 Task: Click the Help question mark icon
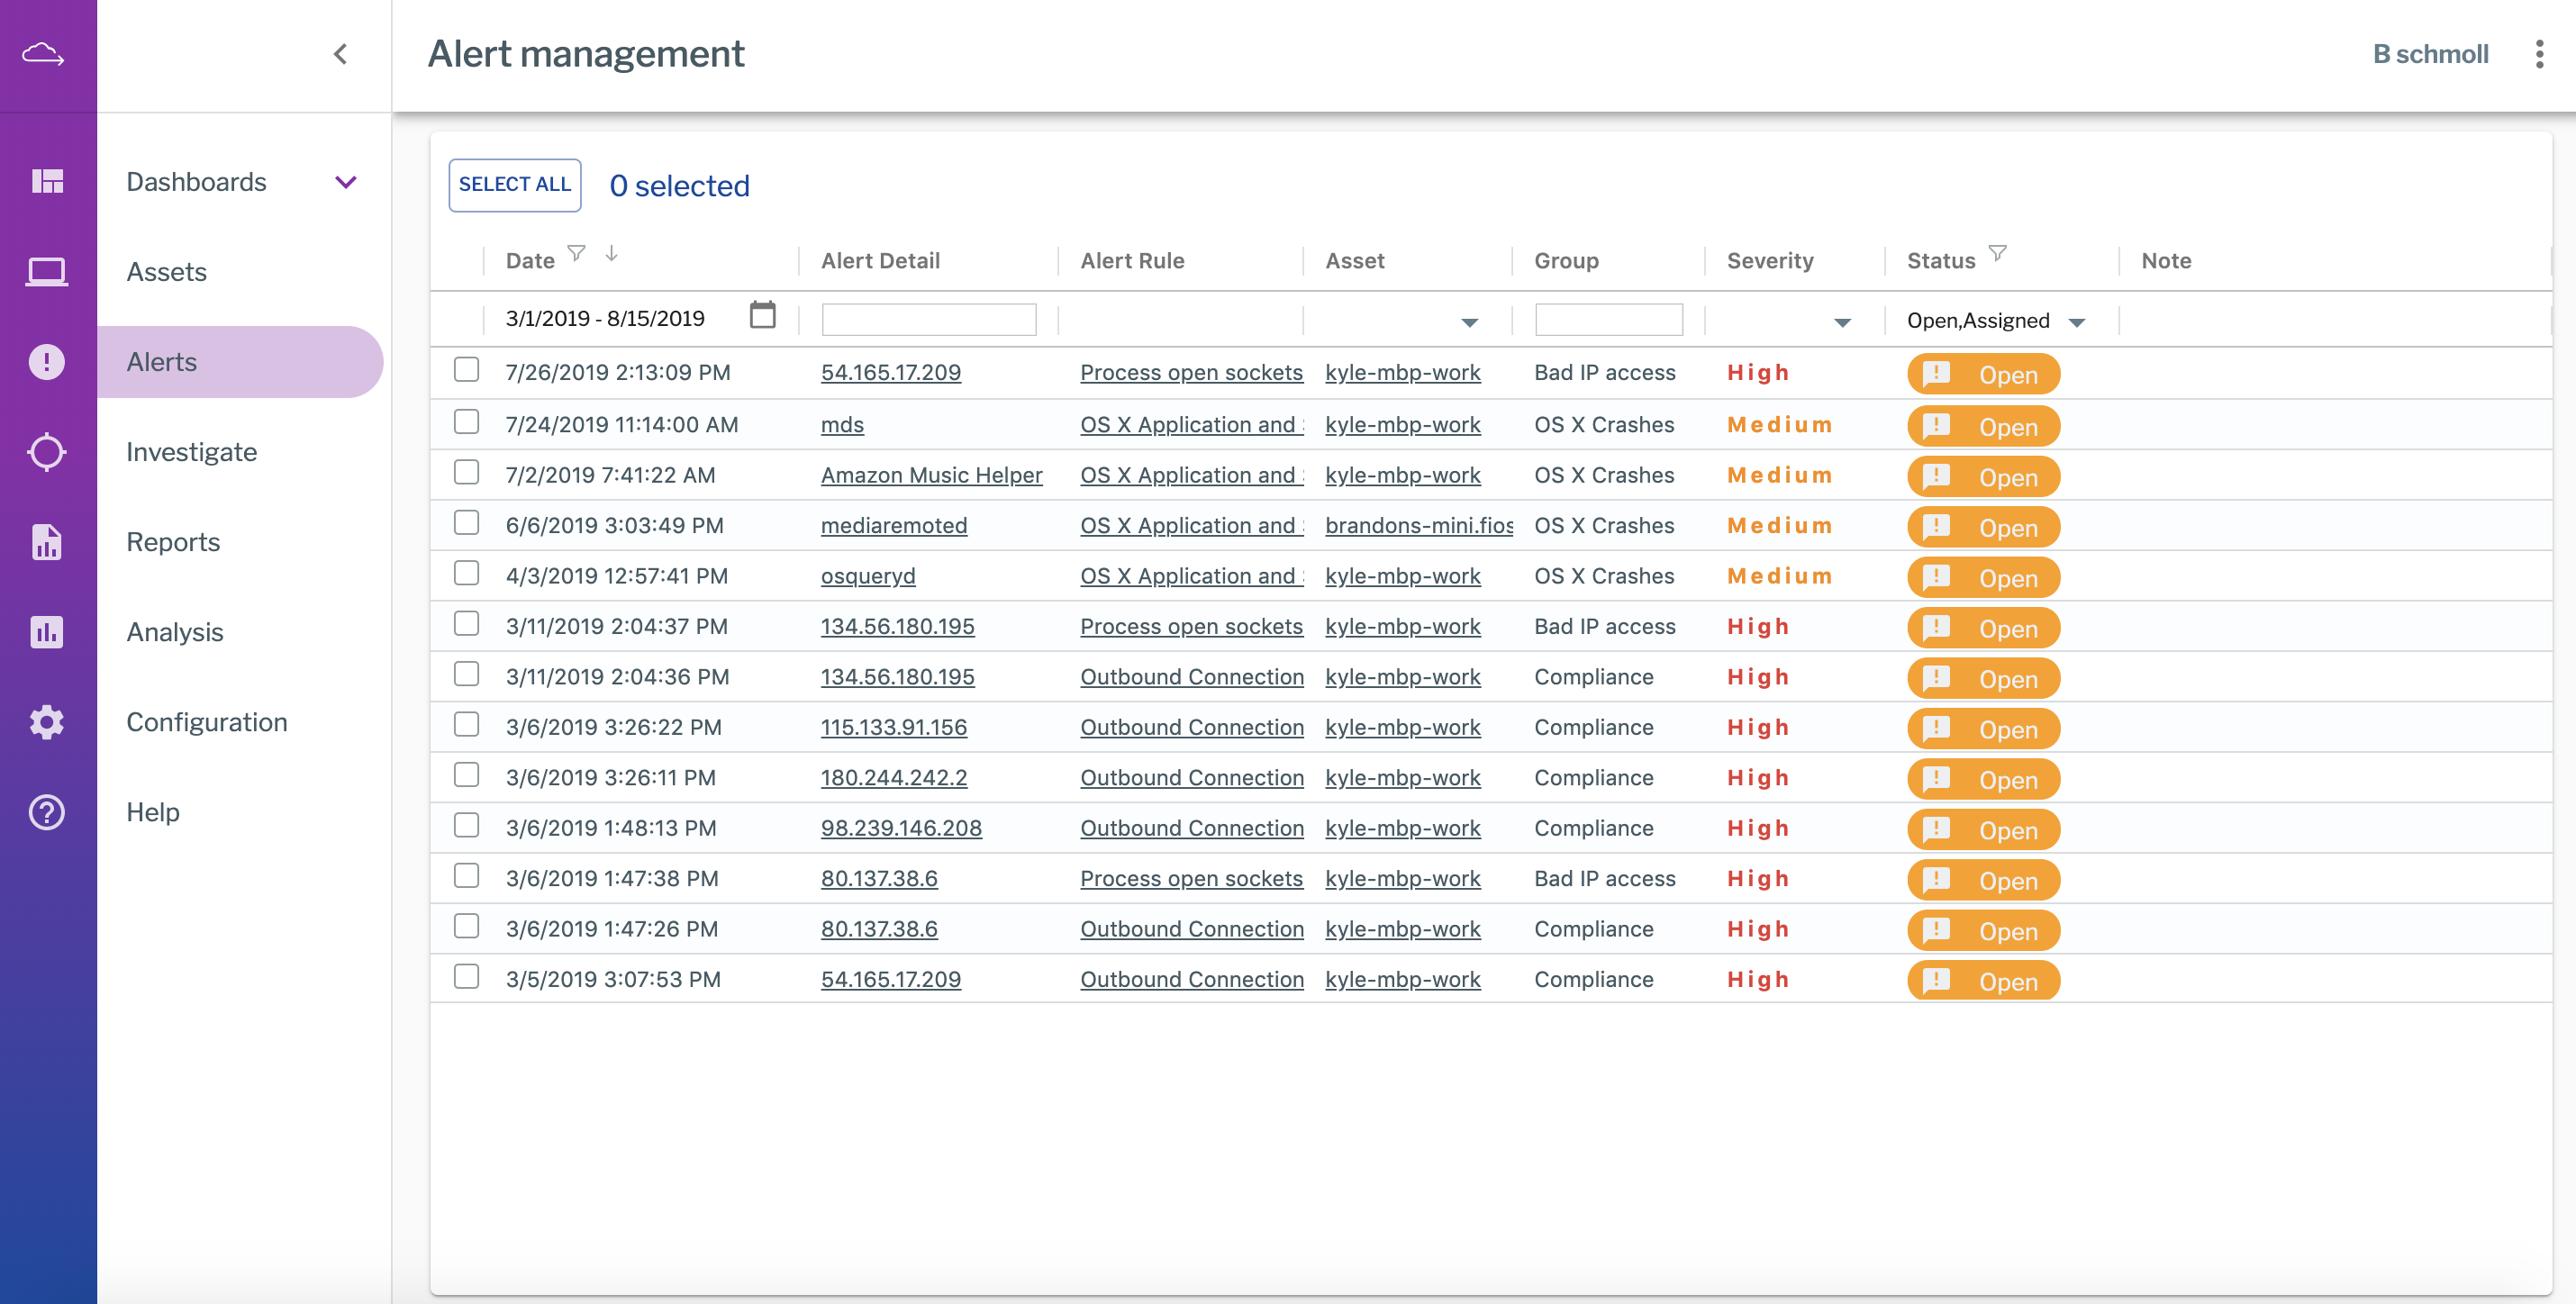click(x=47, y=812)
